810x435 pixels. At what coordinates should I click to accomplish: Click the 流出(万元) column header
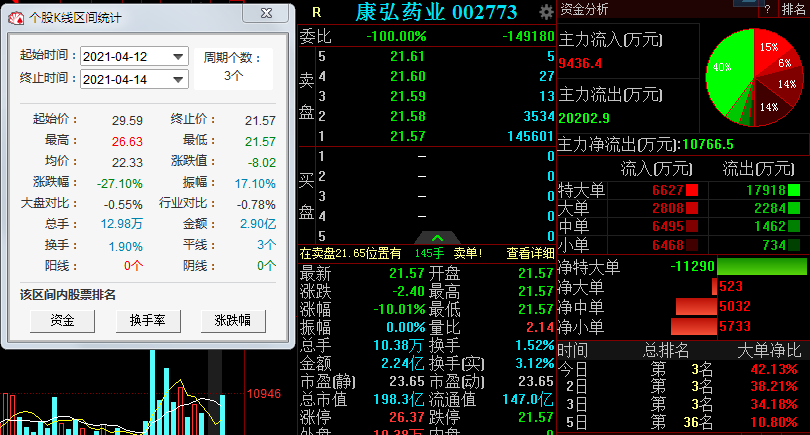point(758,168)
